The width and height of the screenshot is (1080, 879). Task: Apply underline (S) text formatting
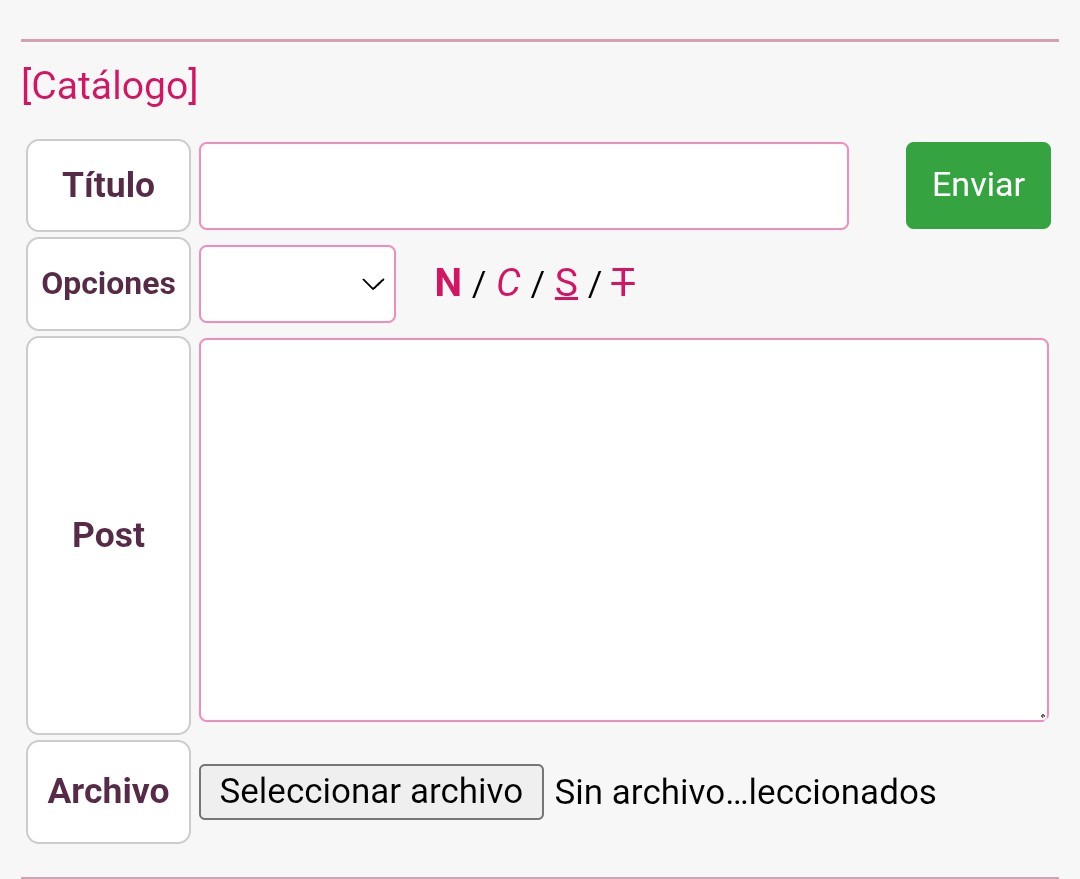tap(566, 284)
